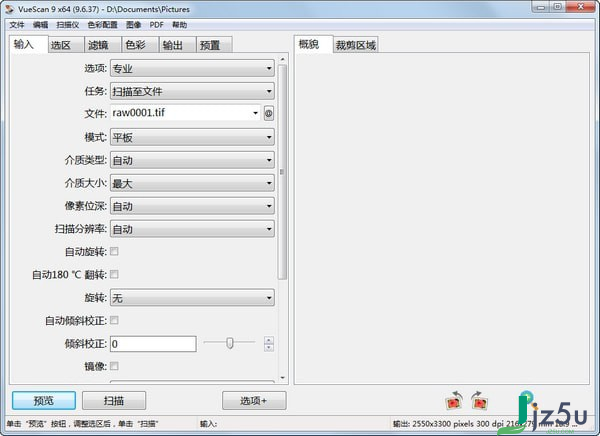Open the 选项 dropdown set to 专业

click(192, 69)
